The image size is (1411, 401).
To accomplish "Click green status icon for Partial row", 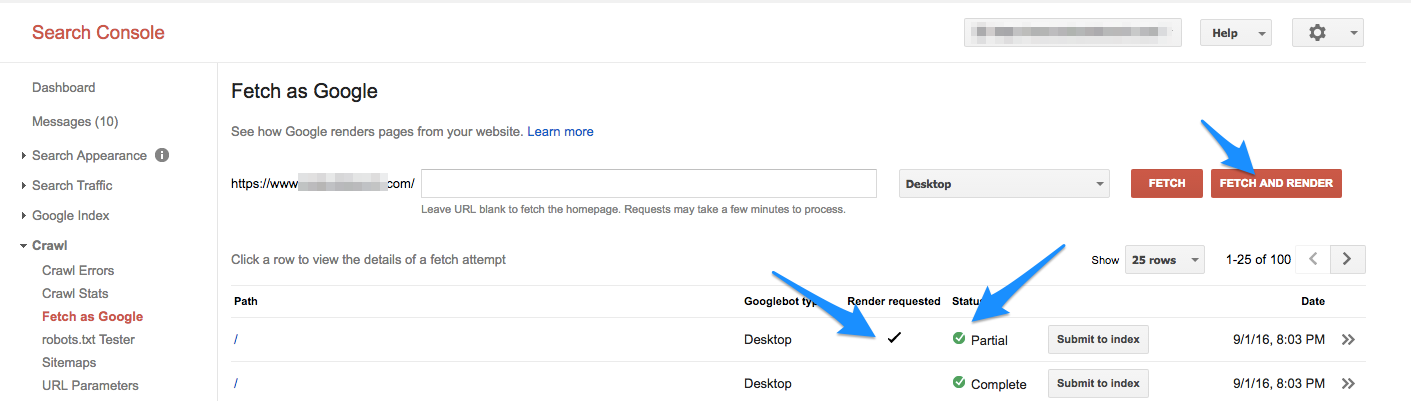I will 959,339.
